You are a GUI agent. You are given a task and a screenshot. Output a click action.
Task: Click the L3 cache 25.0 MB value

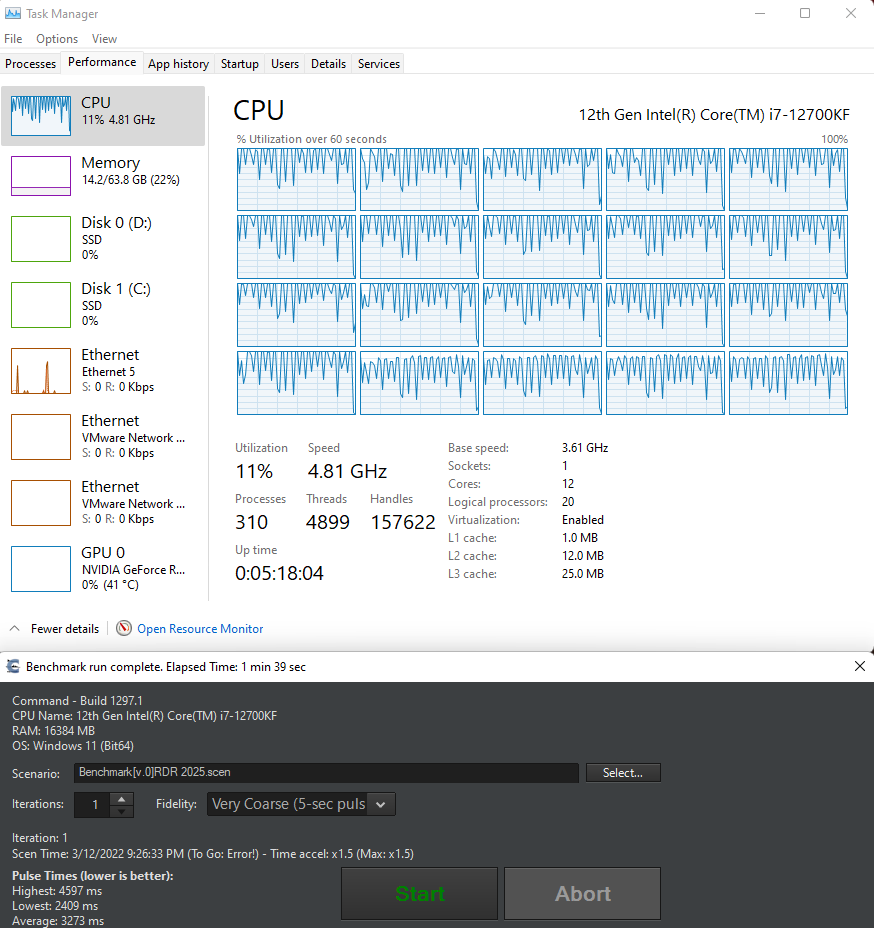click(x=583, y=573)
